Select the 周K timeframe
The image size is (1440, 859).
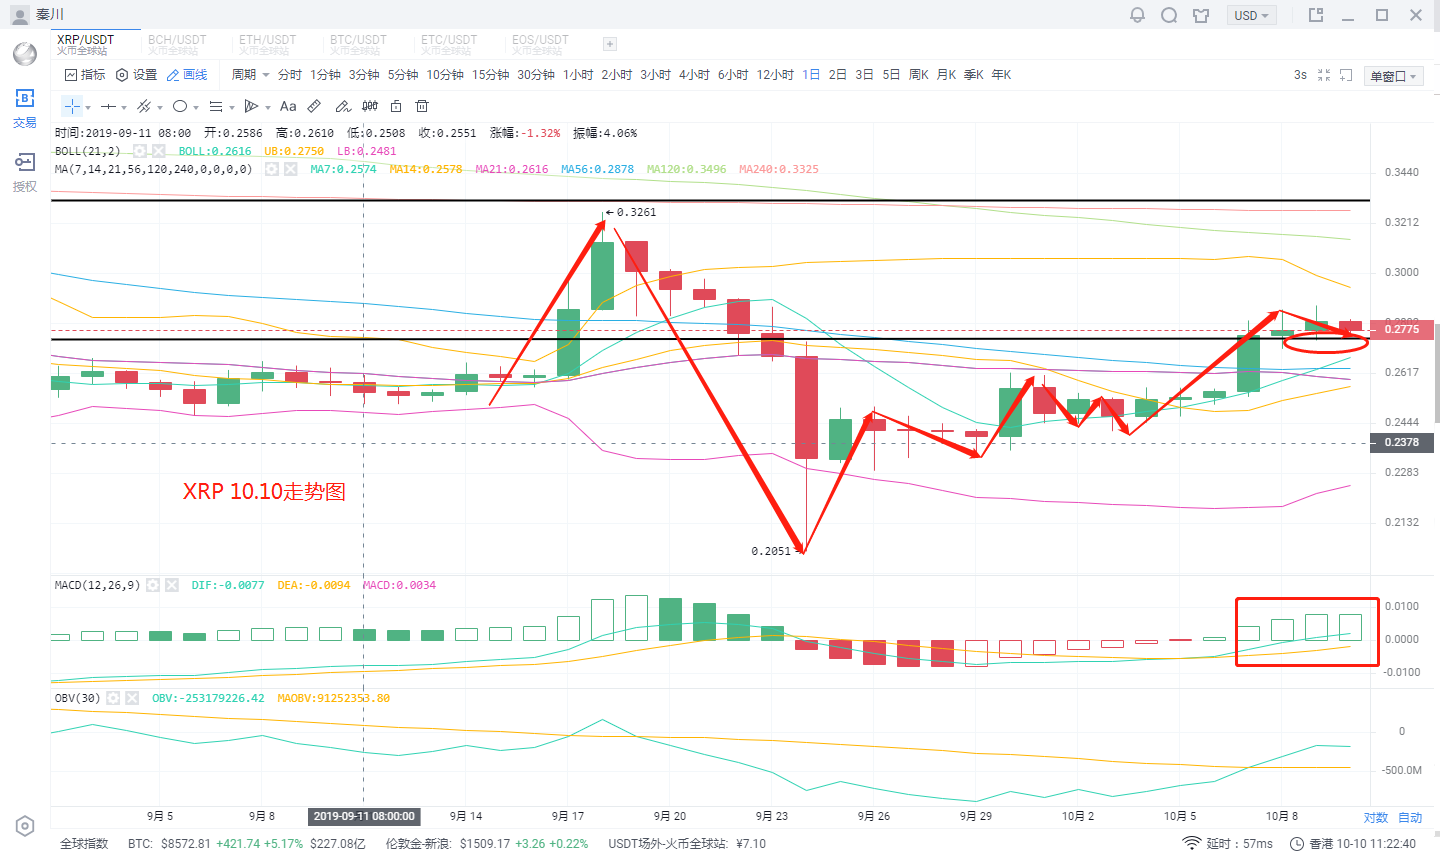click(919, 75)
